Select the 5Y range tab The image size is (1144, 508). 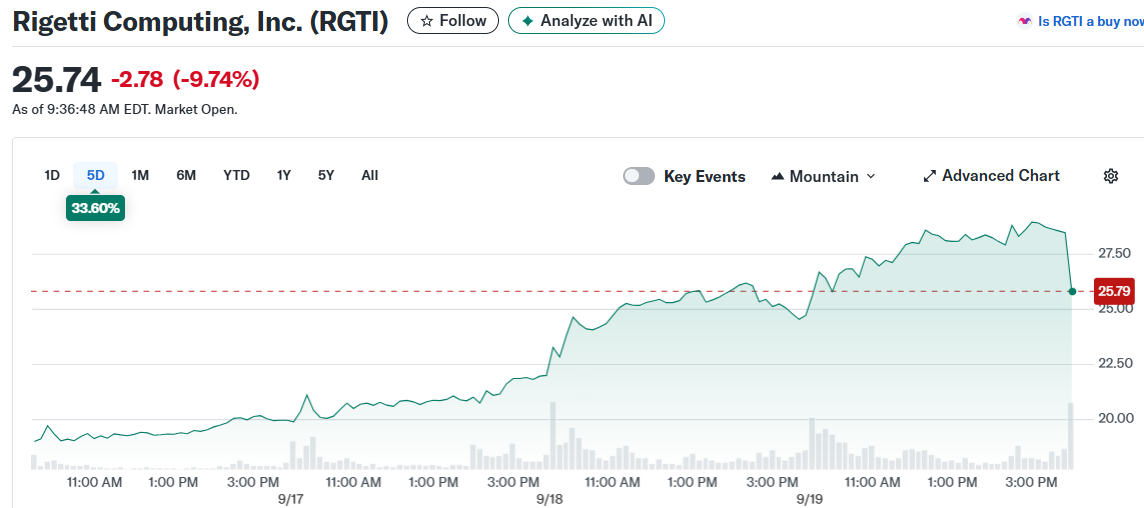[x=326, y=175]
